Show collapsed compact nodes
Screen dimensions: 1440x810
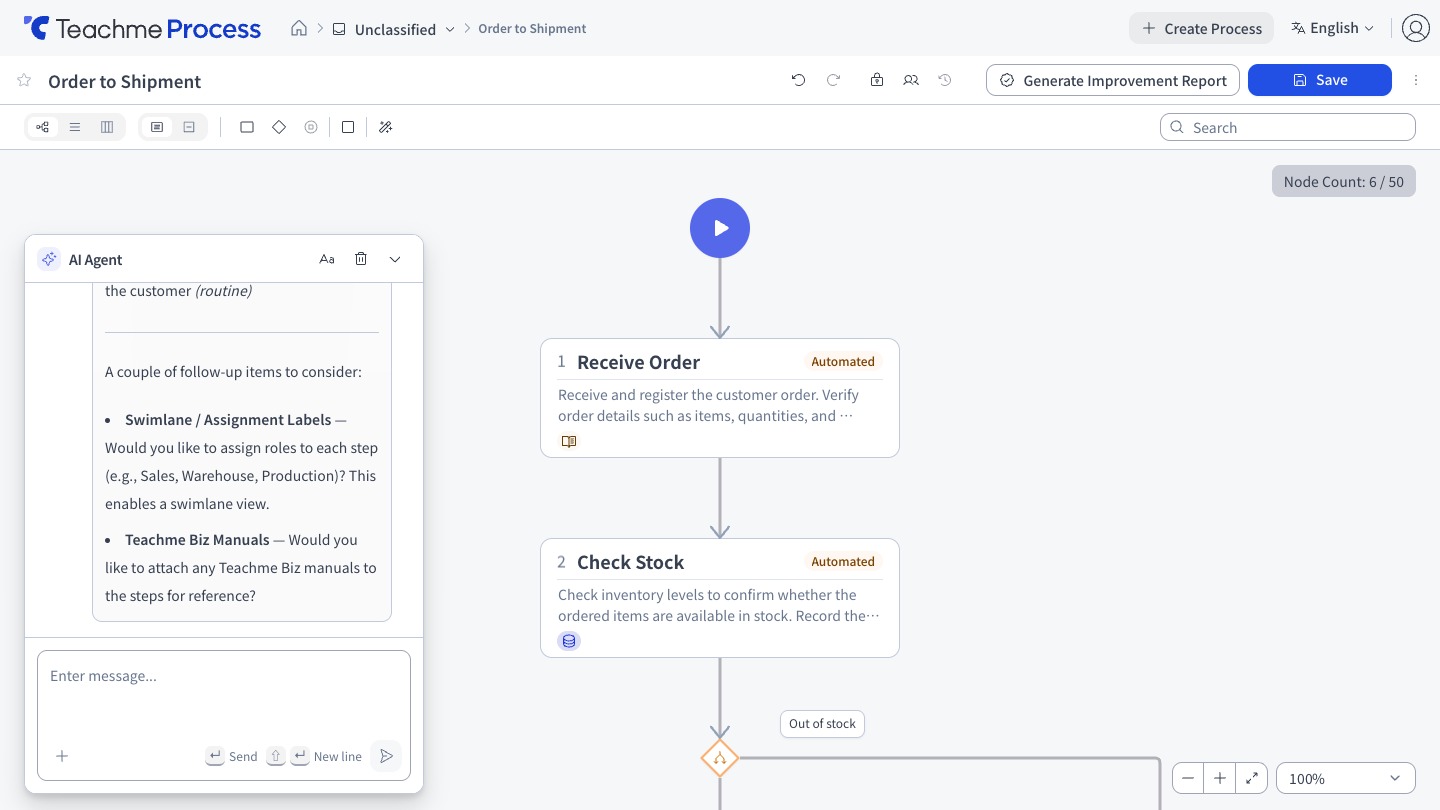click(189, 127)
